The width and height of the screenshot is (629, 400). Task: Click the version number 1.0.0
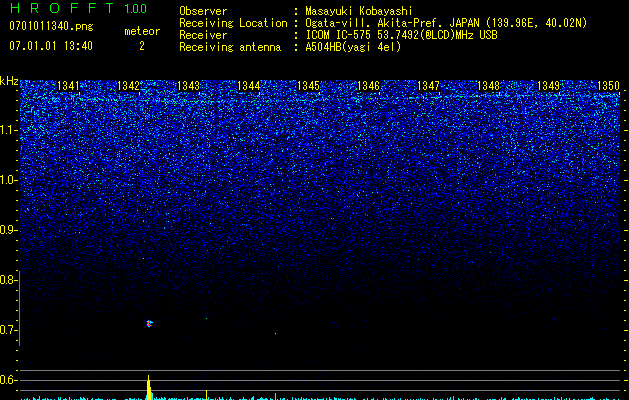tap(135, 8)
